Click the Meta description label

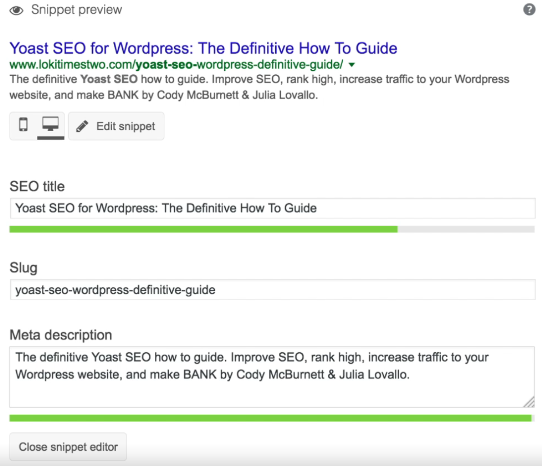pos(61,335)
